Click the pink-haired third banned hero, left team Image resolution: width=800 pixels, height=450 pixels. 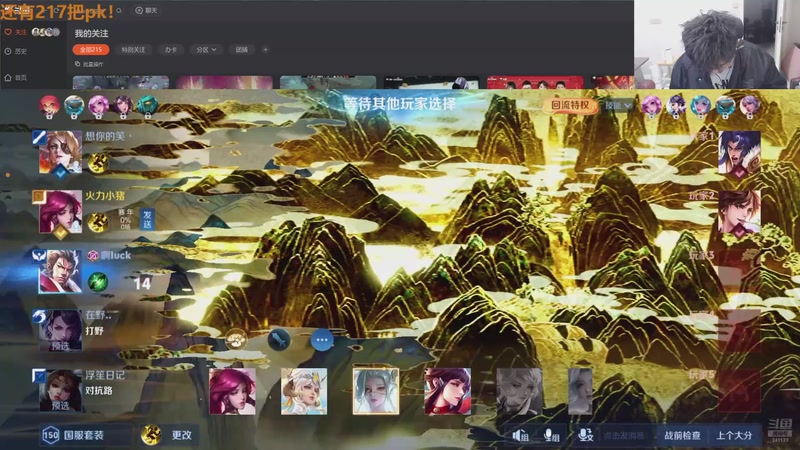point(98,106)
